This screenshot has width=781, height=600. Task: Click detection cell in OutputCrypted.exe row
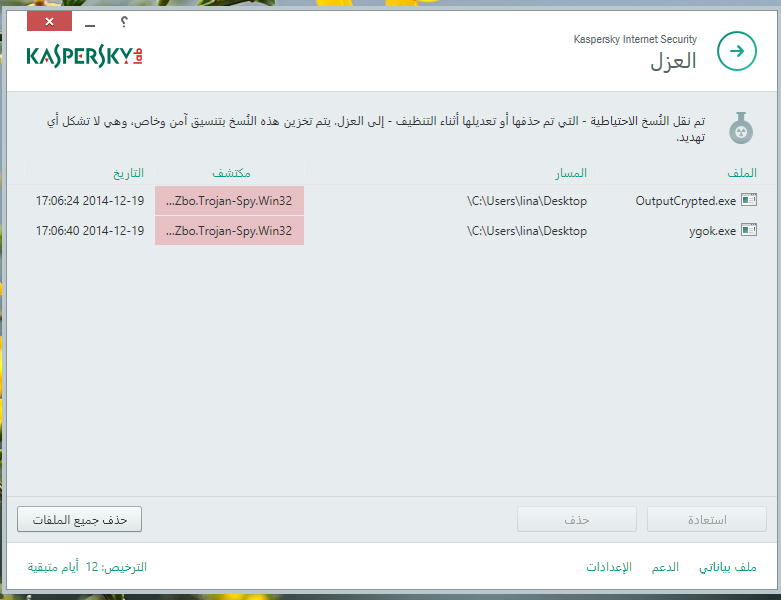click(230, 201)
